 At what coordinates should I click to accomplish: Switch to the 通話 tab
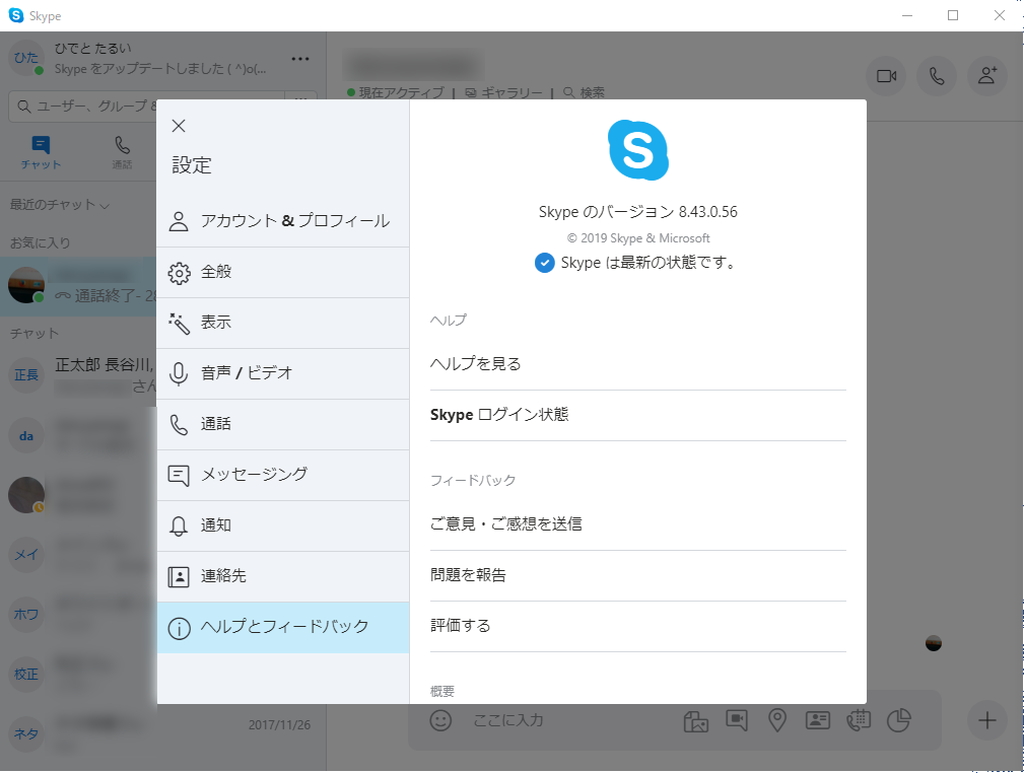click(122, 152)
